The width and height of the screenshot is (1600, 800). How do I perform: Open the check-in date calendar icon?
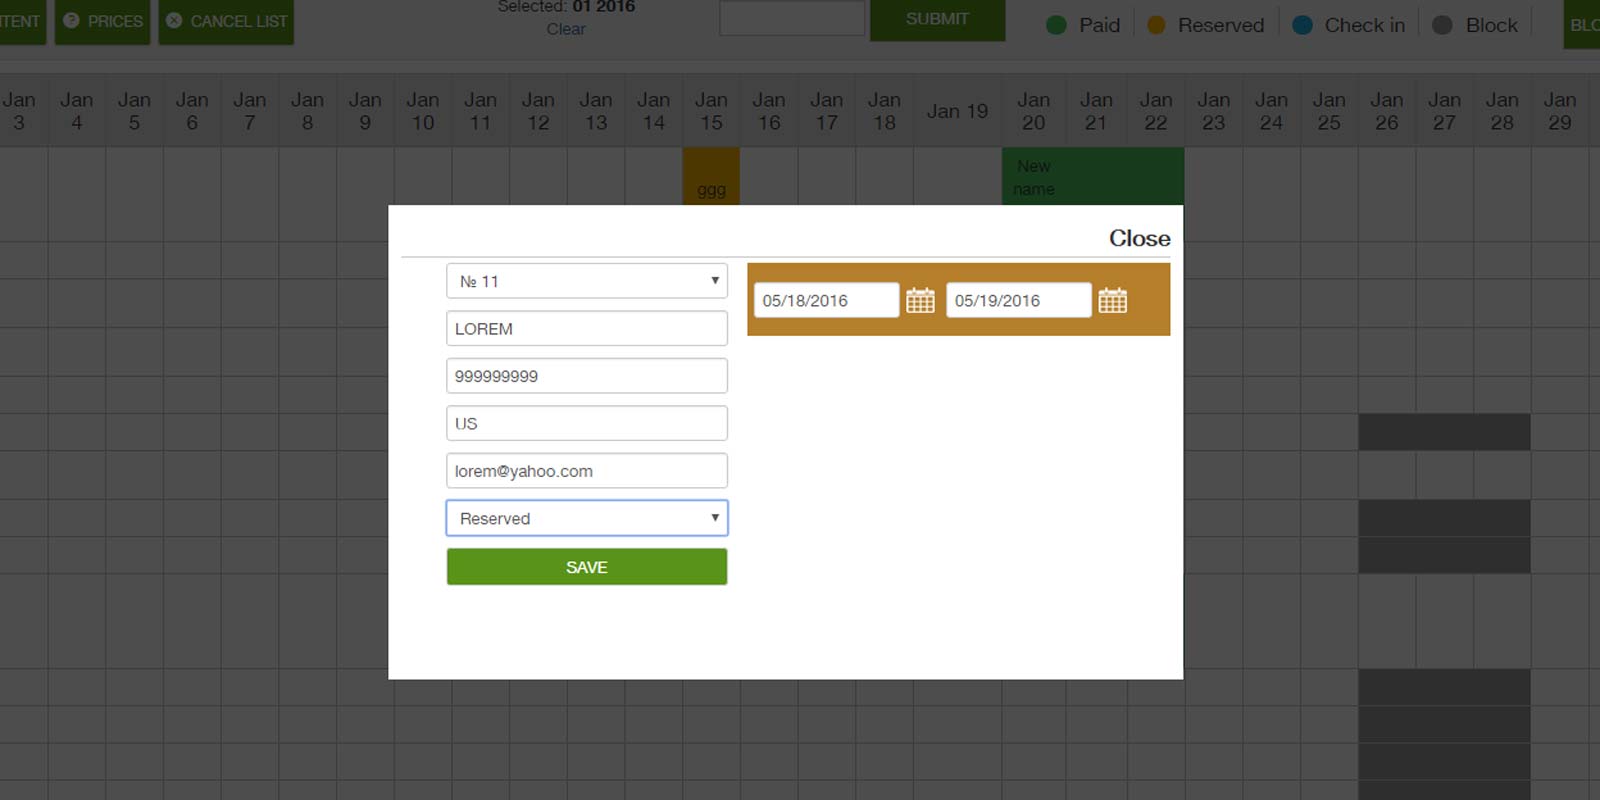(x=920, y=300)
